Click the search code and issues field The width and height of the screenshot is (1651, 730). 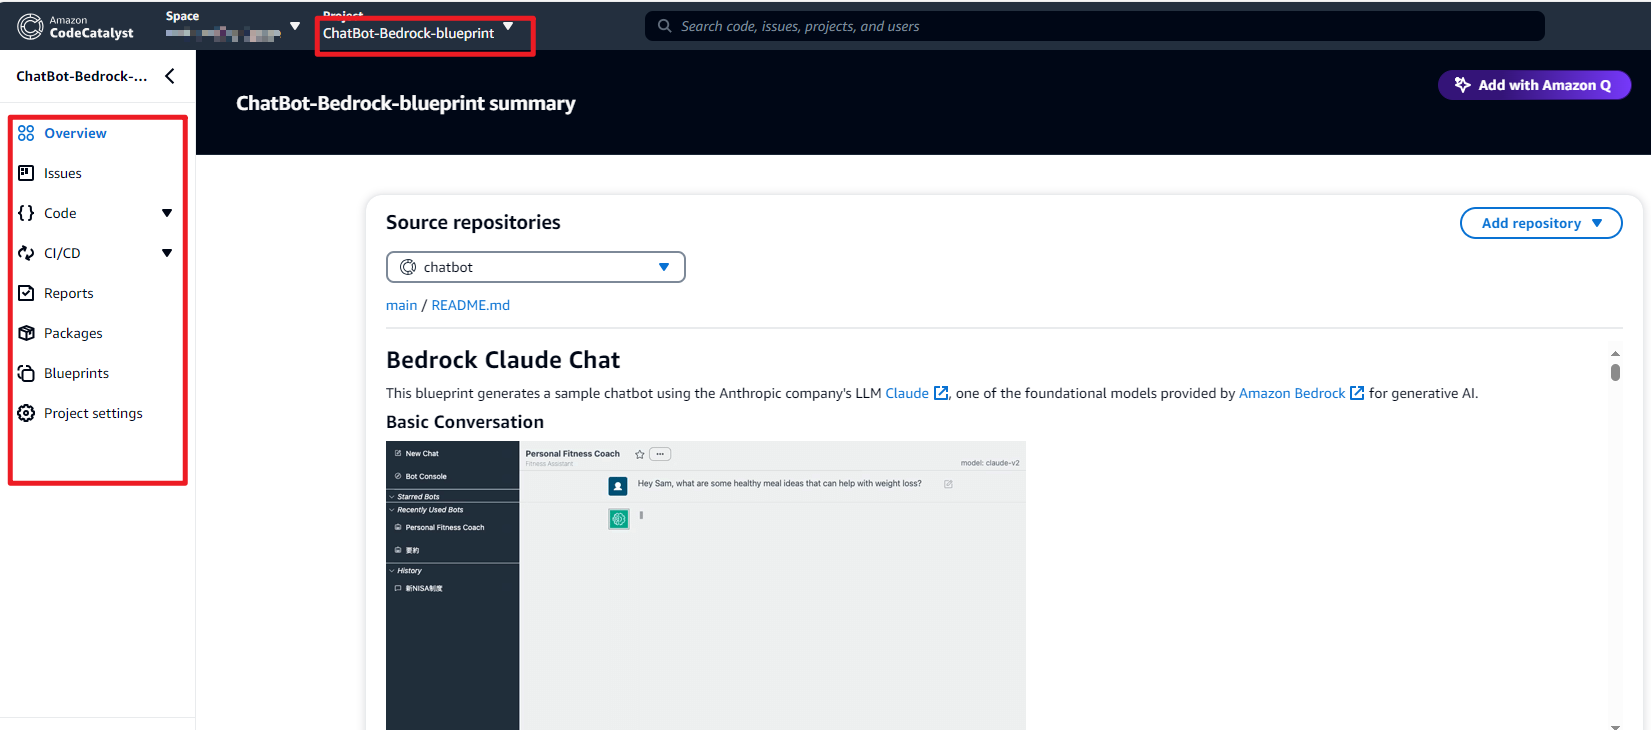1095,26
